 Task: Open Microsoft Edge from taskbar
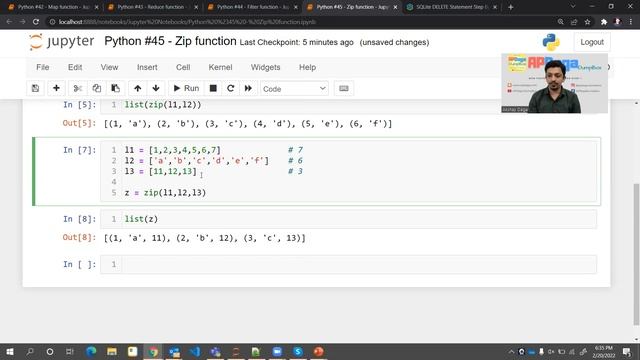(x=91, y=351)
